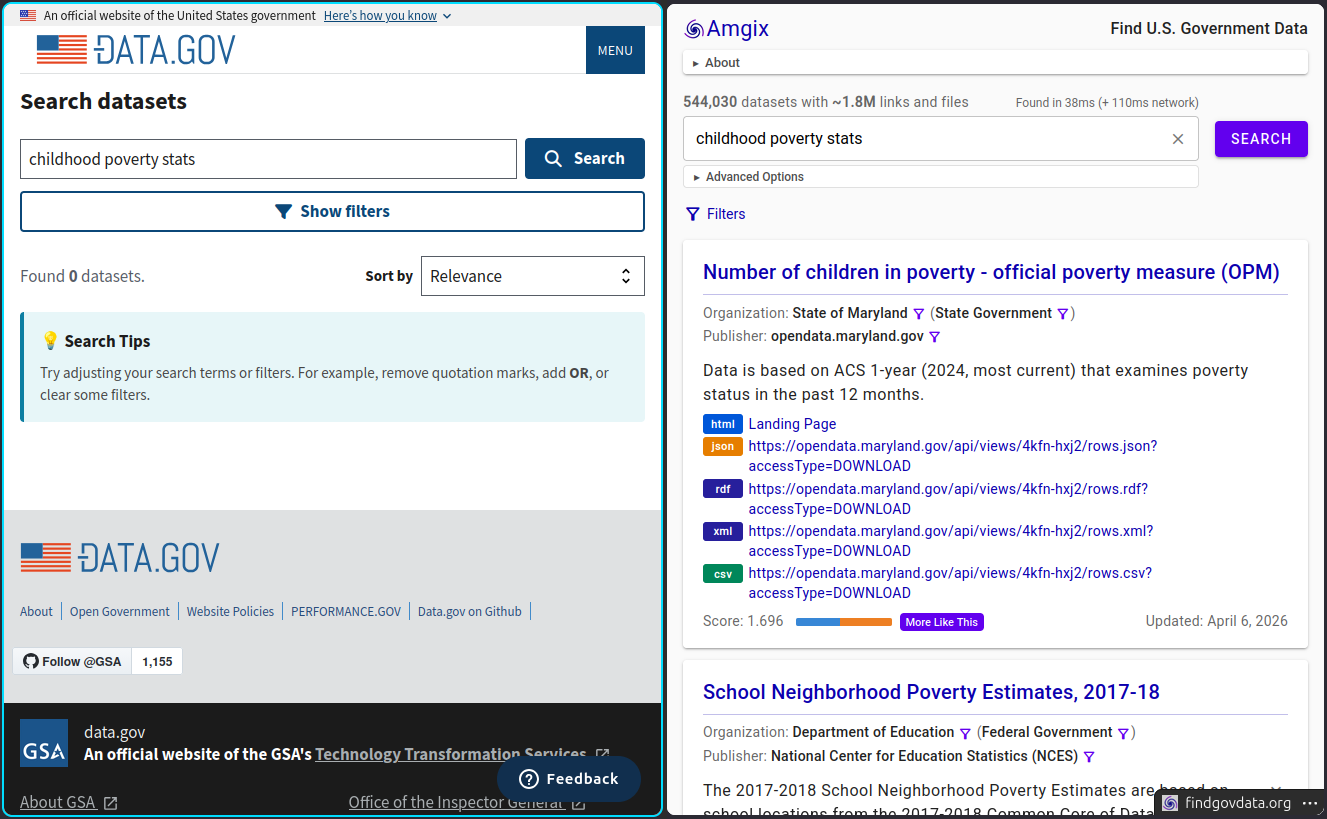Screen dimensions: 1327x819
Task: Expand 'Here's how you know' banner
Action: pyautogui.click(x=387, y=16)
